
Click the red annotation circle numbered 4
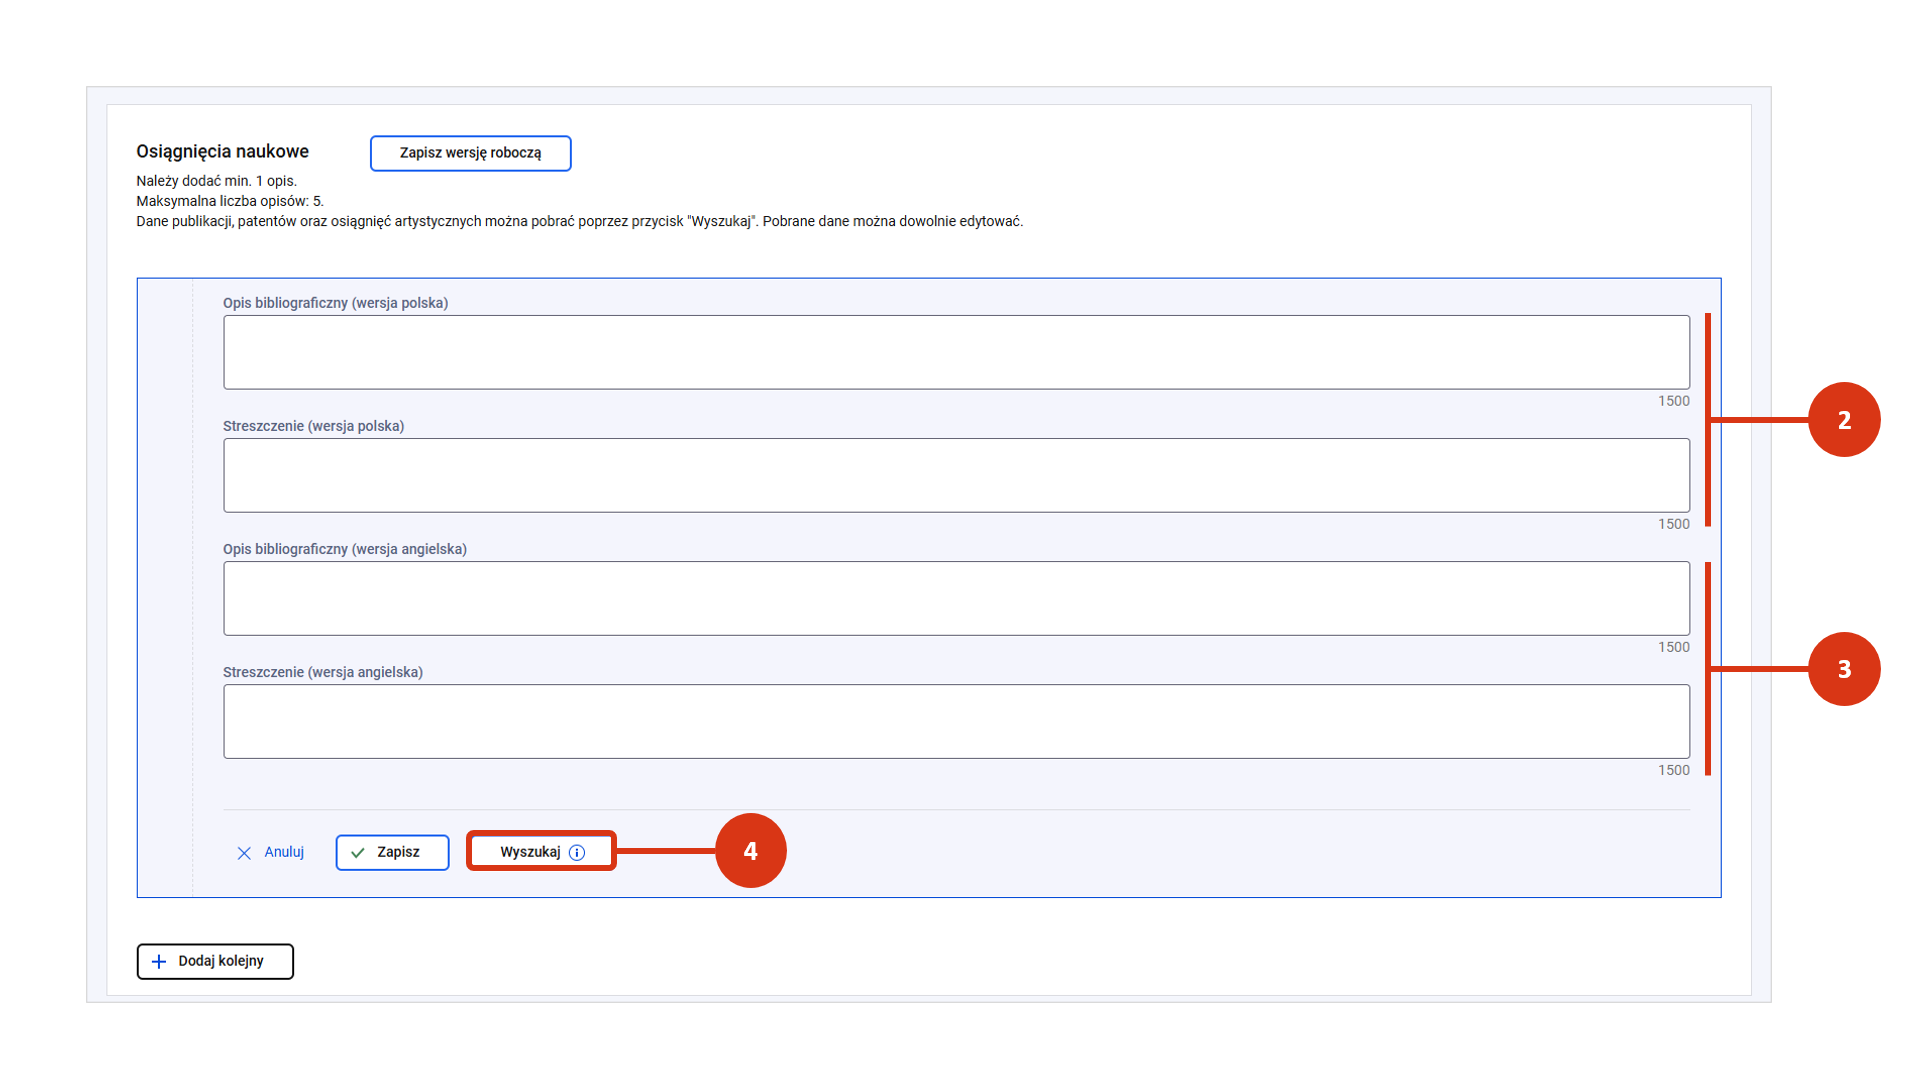[750, 851]
